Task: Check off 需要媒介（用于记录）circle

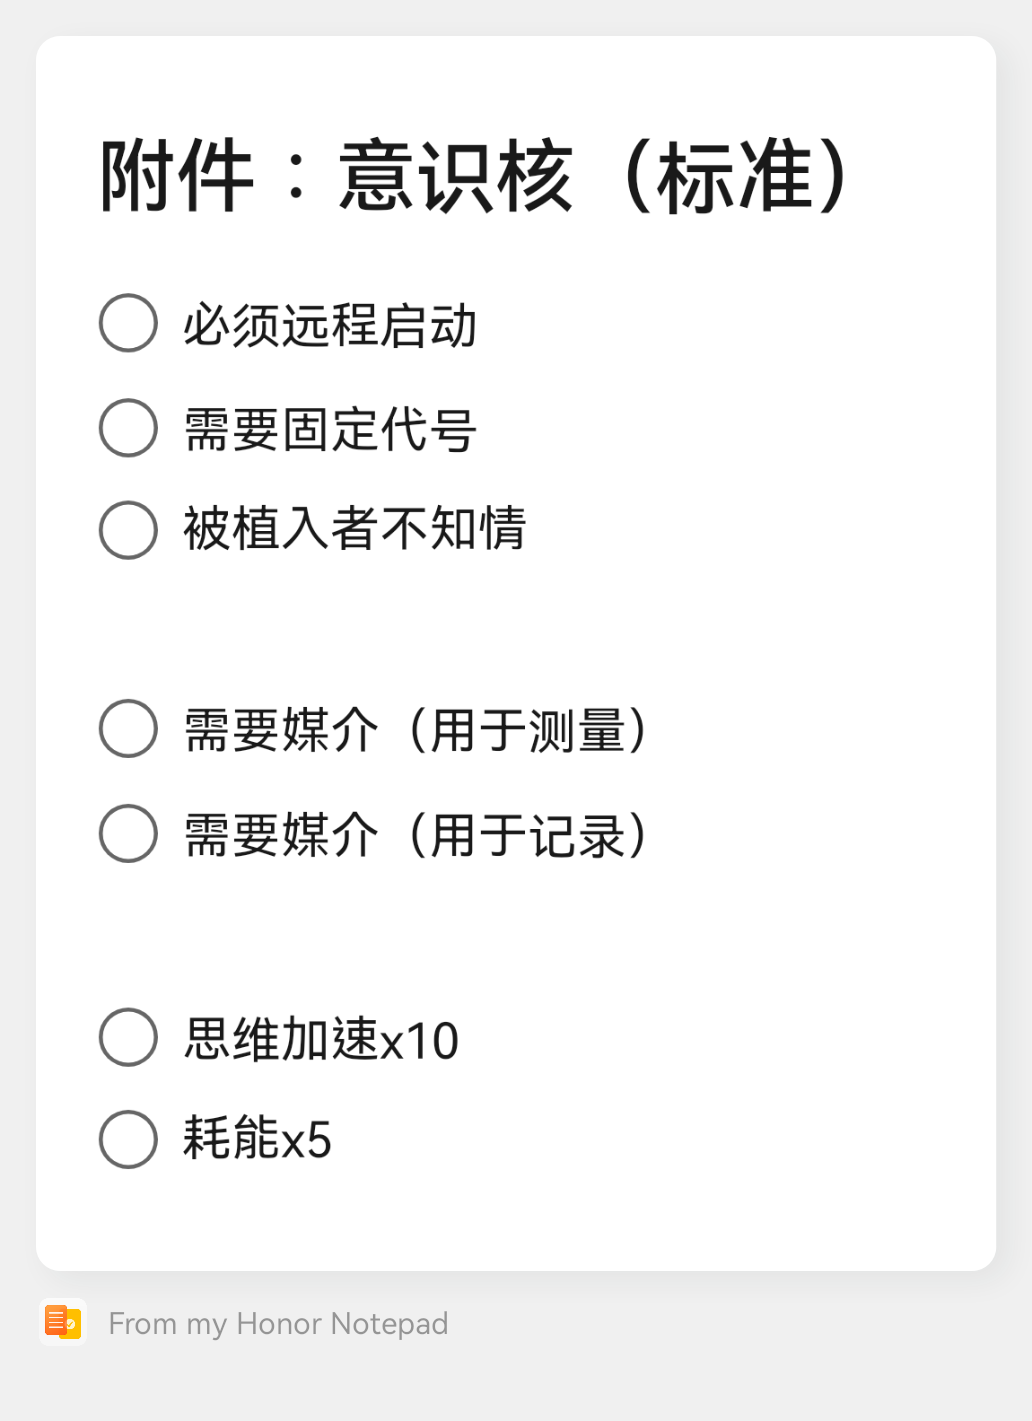Action: [x=128, y=833]
